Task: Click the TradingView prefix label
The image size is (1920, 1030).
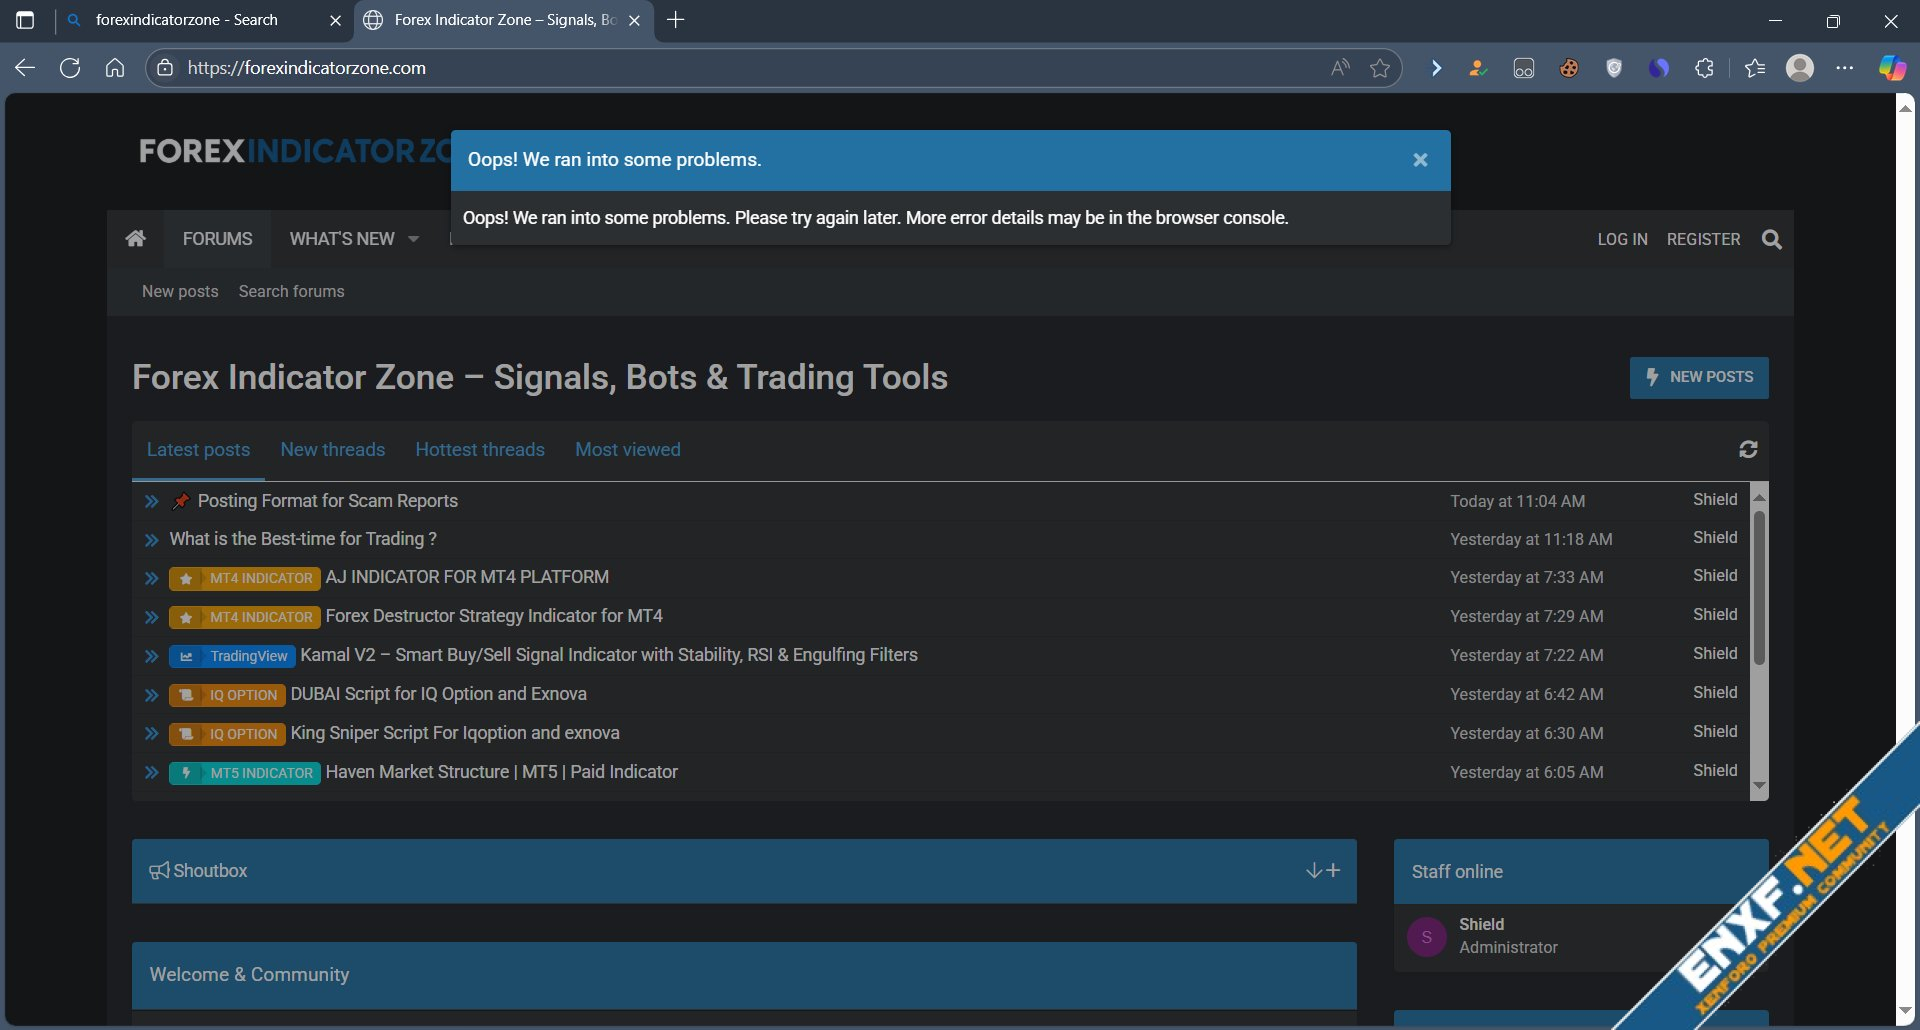Action: [x=232, y=656]
